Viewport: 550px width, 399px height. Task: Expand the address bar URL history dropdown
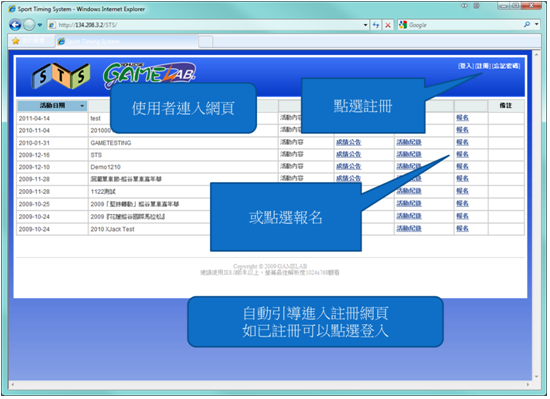tap(365, 25)
